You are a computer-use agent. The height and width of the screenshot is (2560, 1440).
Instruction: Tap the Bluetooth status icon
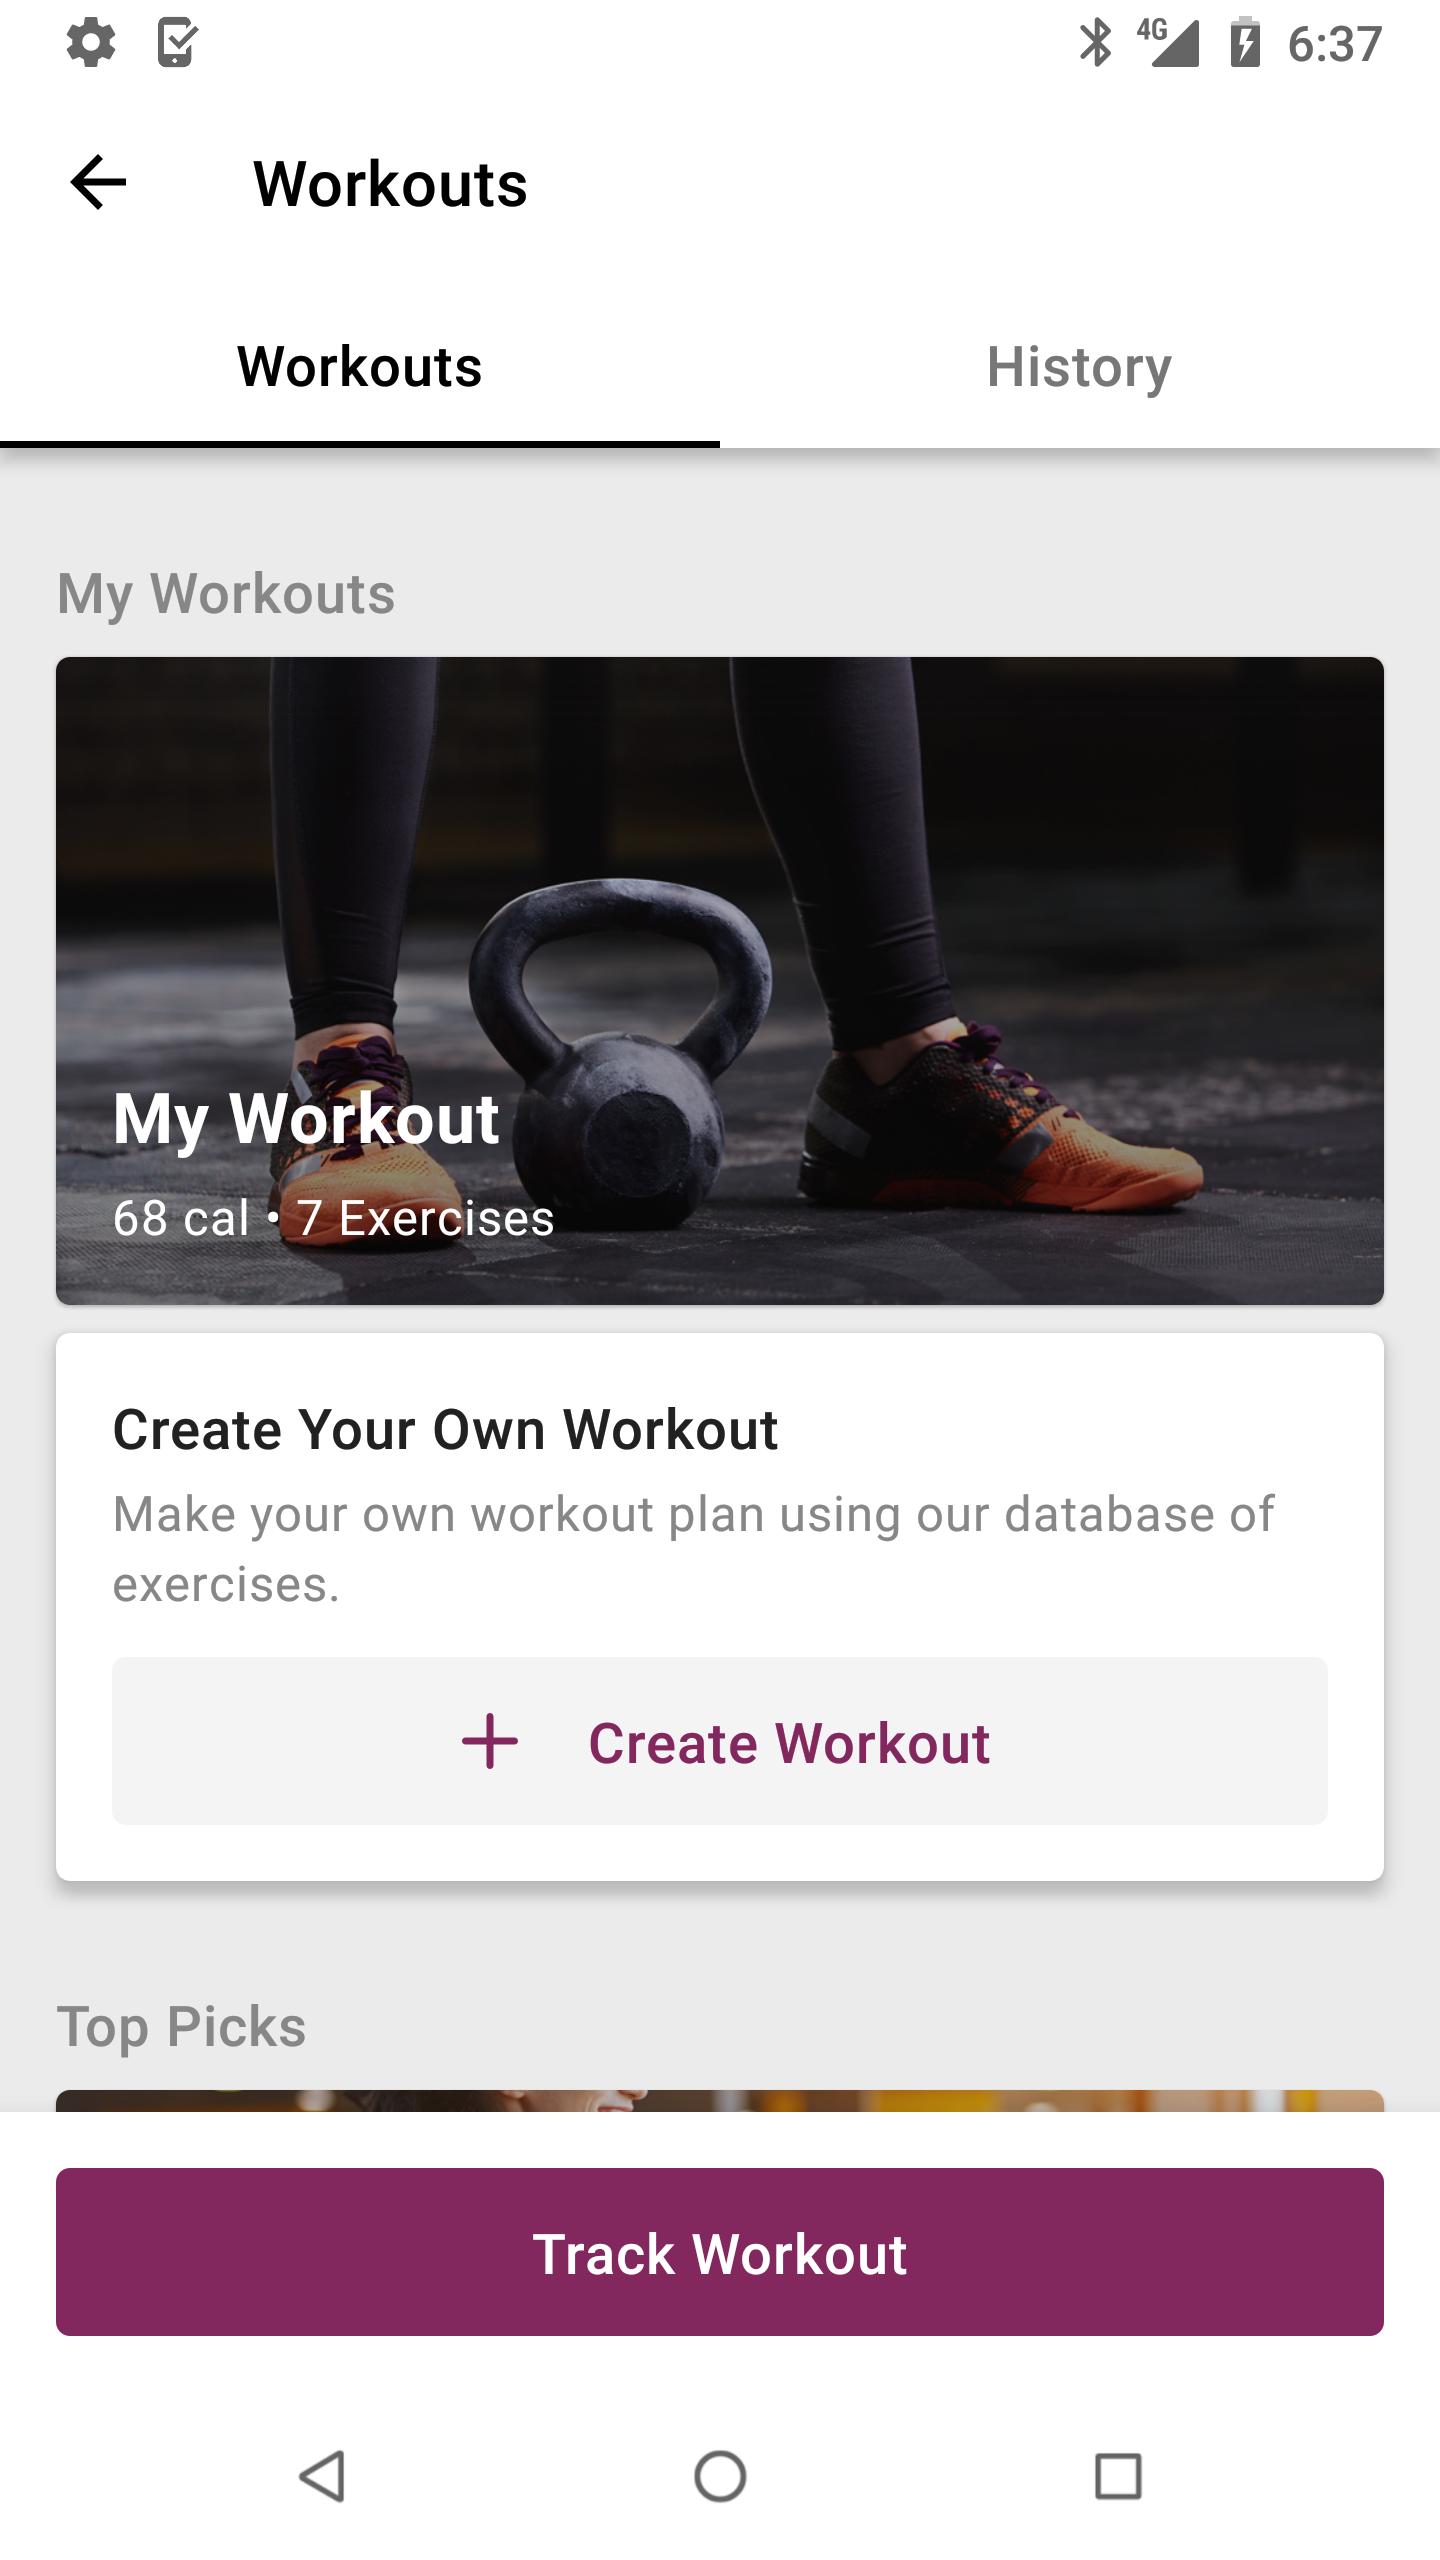1095,44
